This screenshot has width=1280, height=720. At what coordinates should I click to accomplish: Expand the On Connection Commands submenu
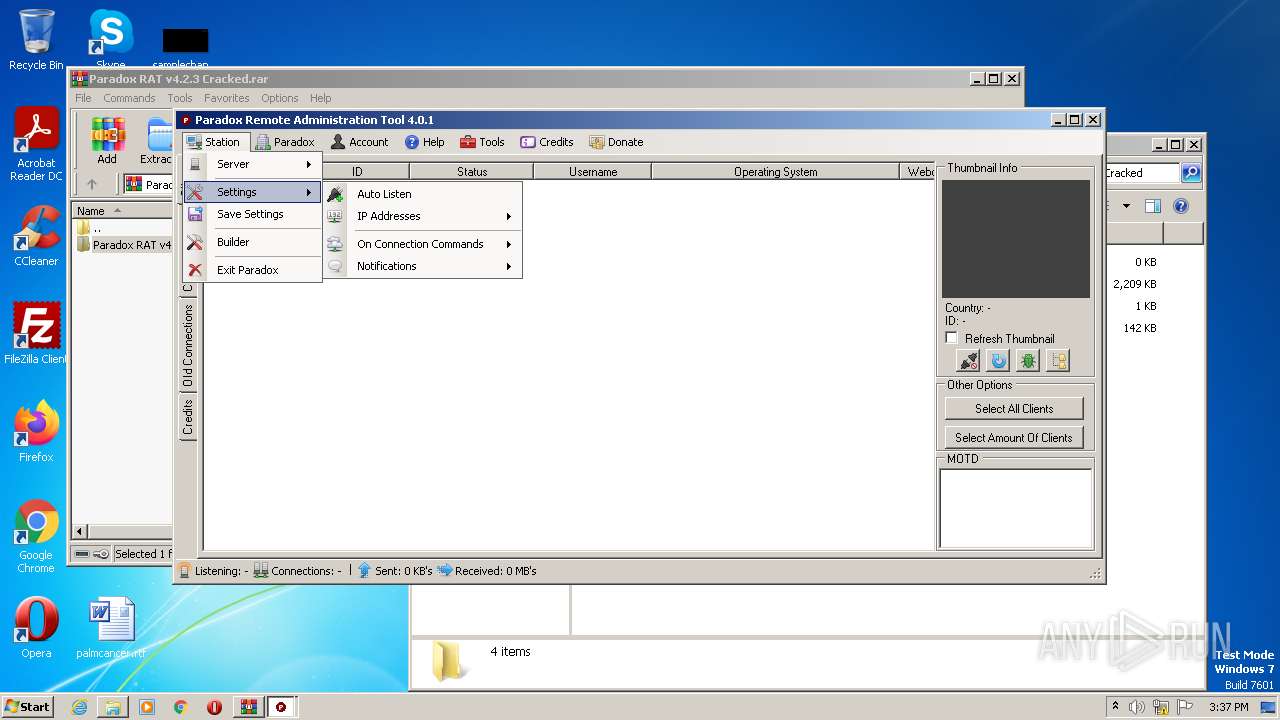[x=422, y=244]
